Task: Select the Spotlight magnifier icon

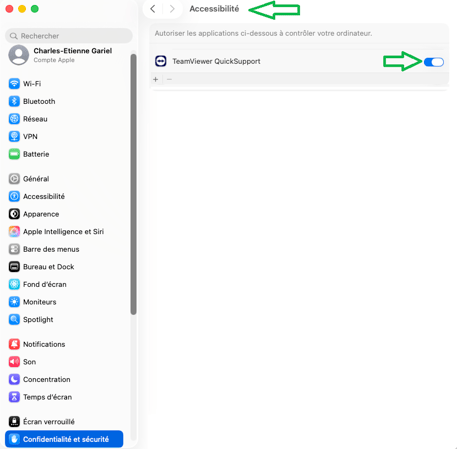Action: tap(14, 319)
